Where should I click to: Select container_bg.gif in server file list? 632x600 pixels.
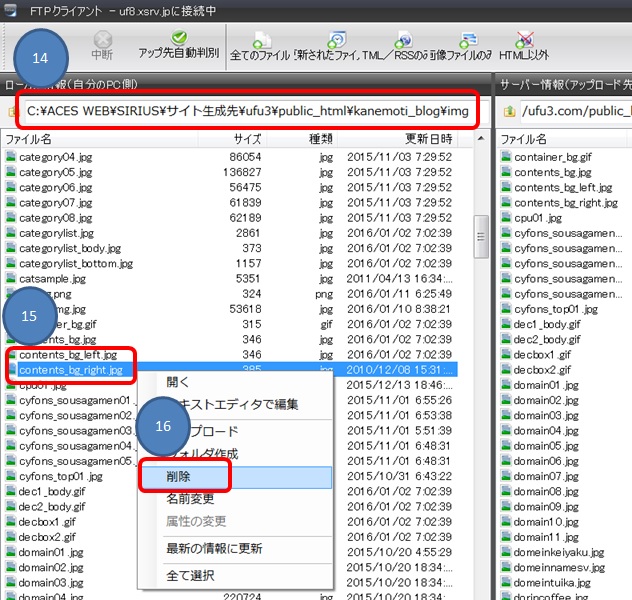point(555,157)
